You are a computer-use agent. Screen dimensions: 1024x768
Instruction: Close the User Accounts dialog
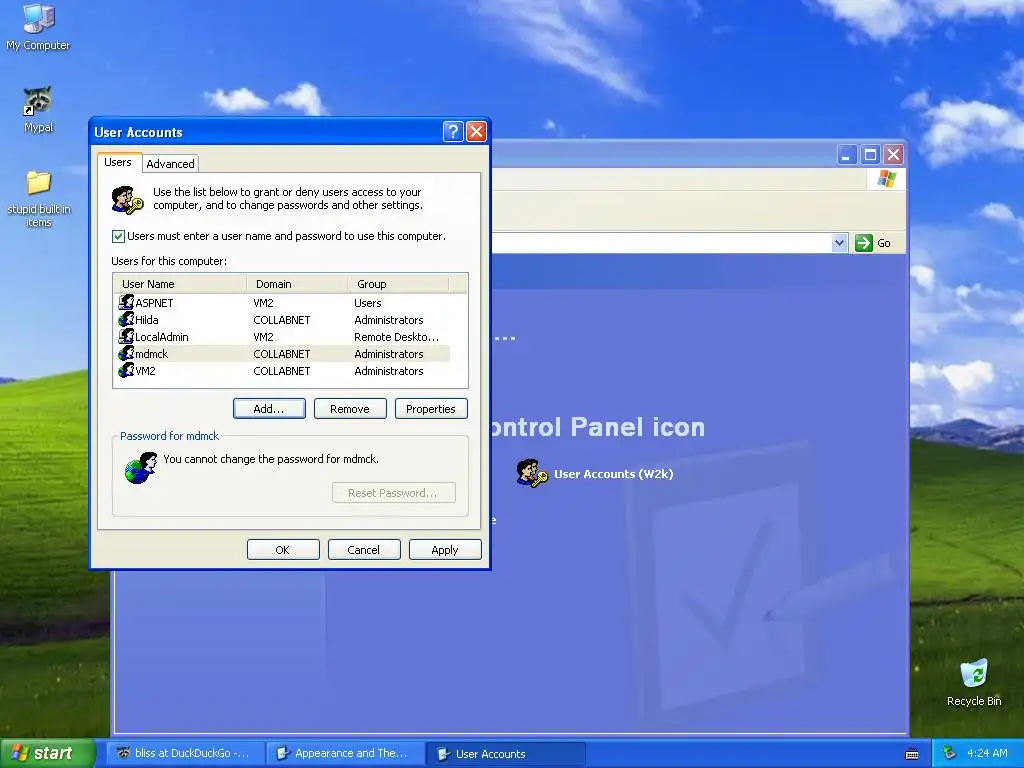click(x=476, y=132)
